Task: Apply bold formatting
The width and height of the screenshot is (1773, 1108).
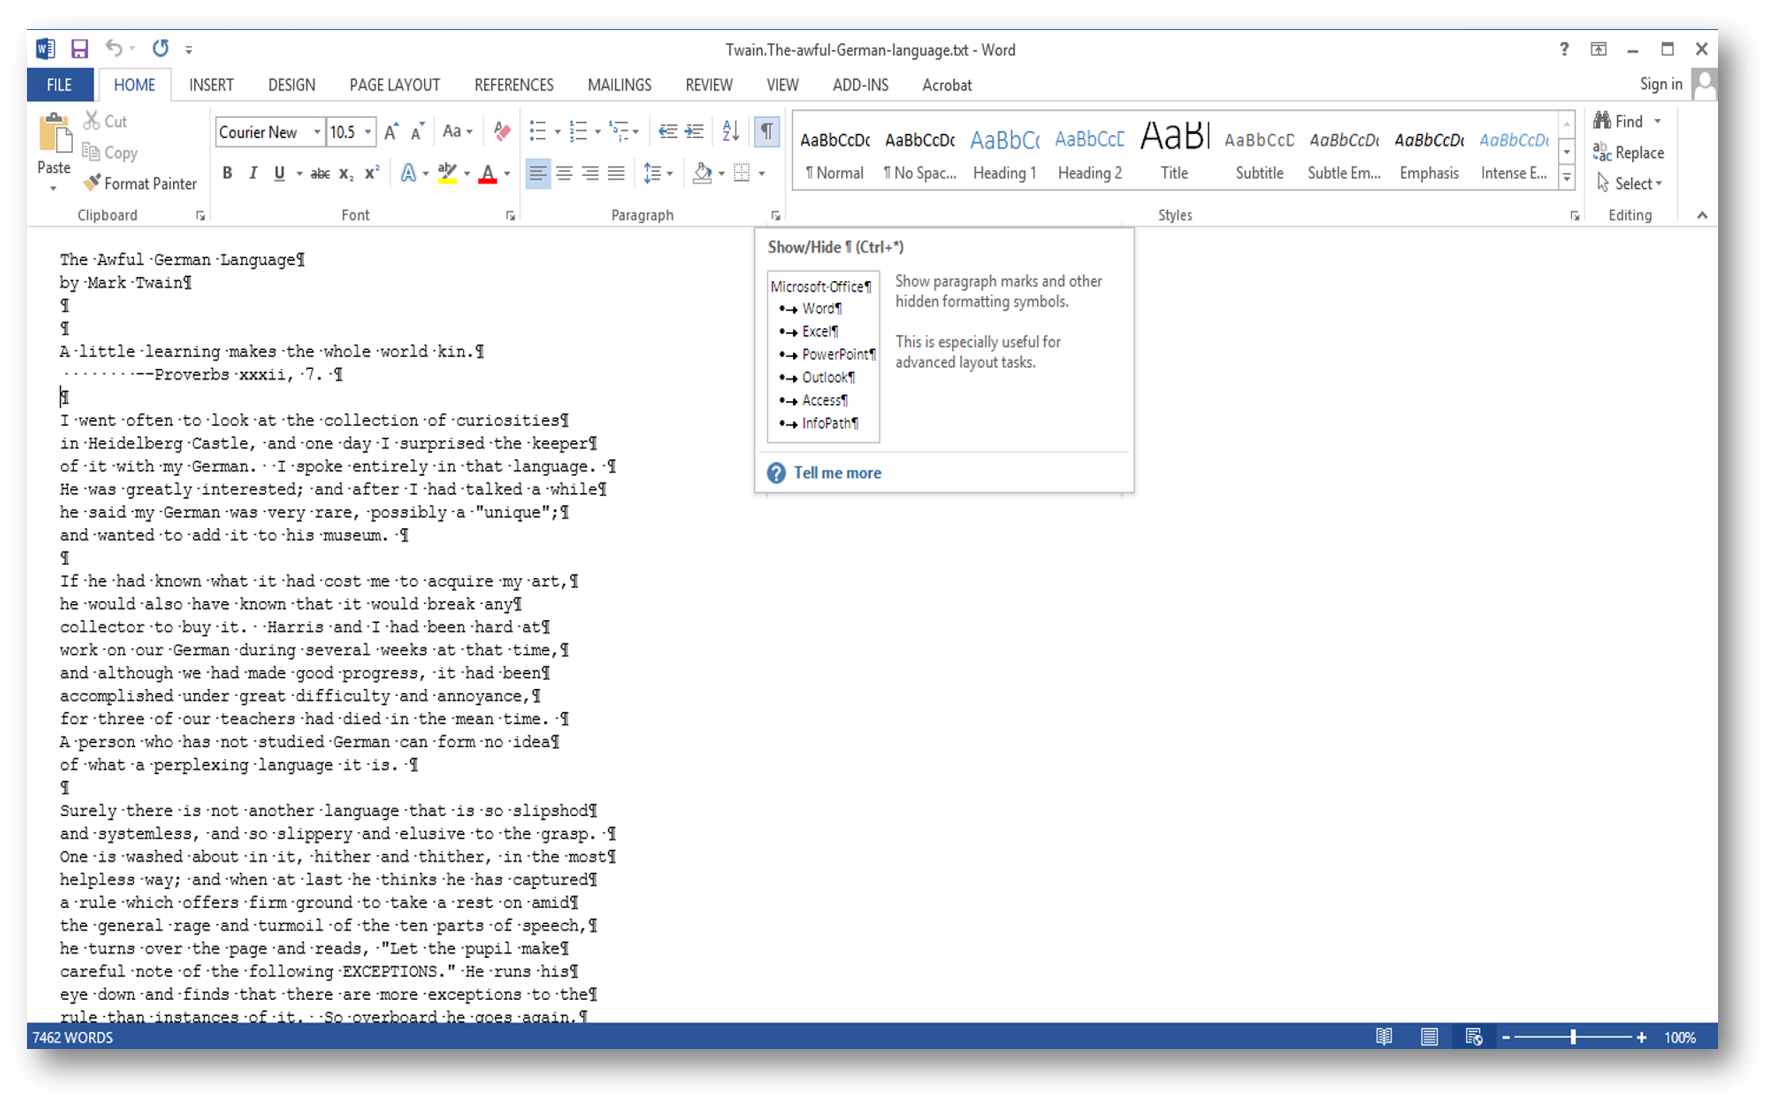Action: 226,172
